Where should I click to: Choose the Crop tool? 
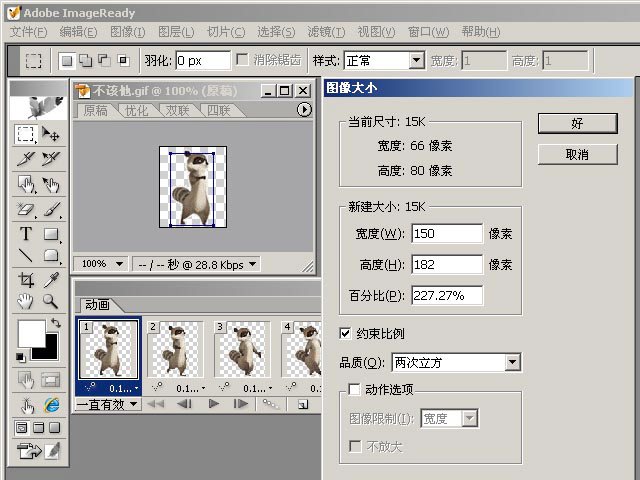click(x=26, y=280)
